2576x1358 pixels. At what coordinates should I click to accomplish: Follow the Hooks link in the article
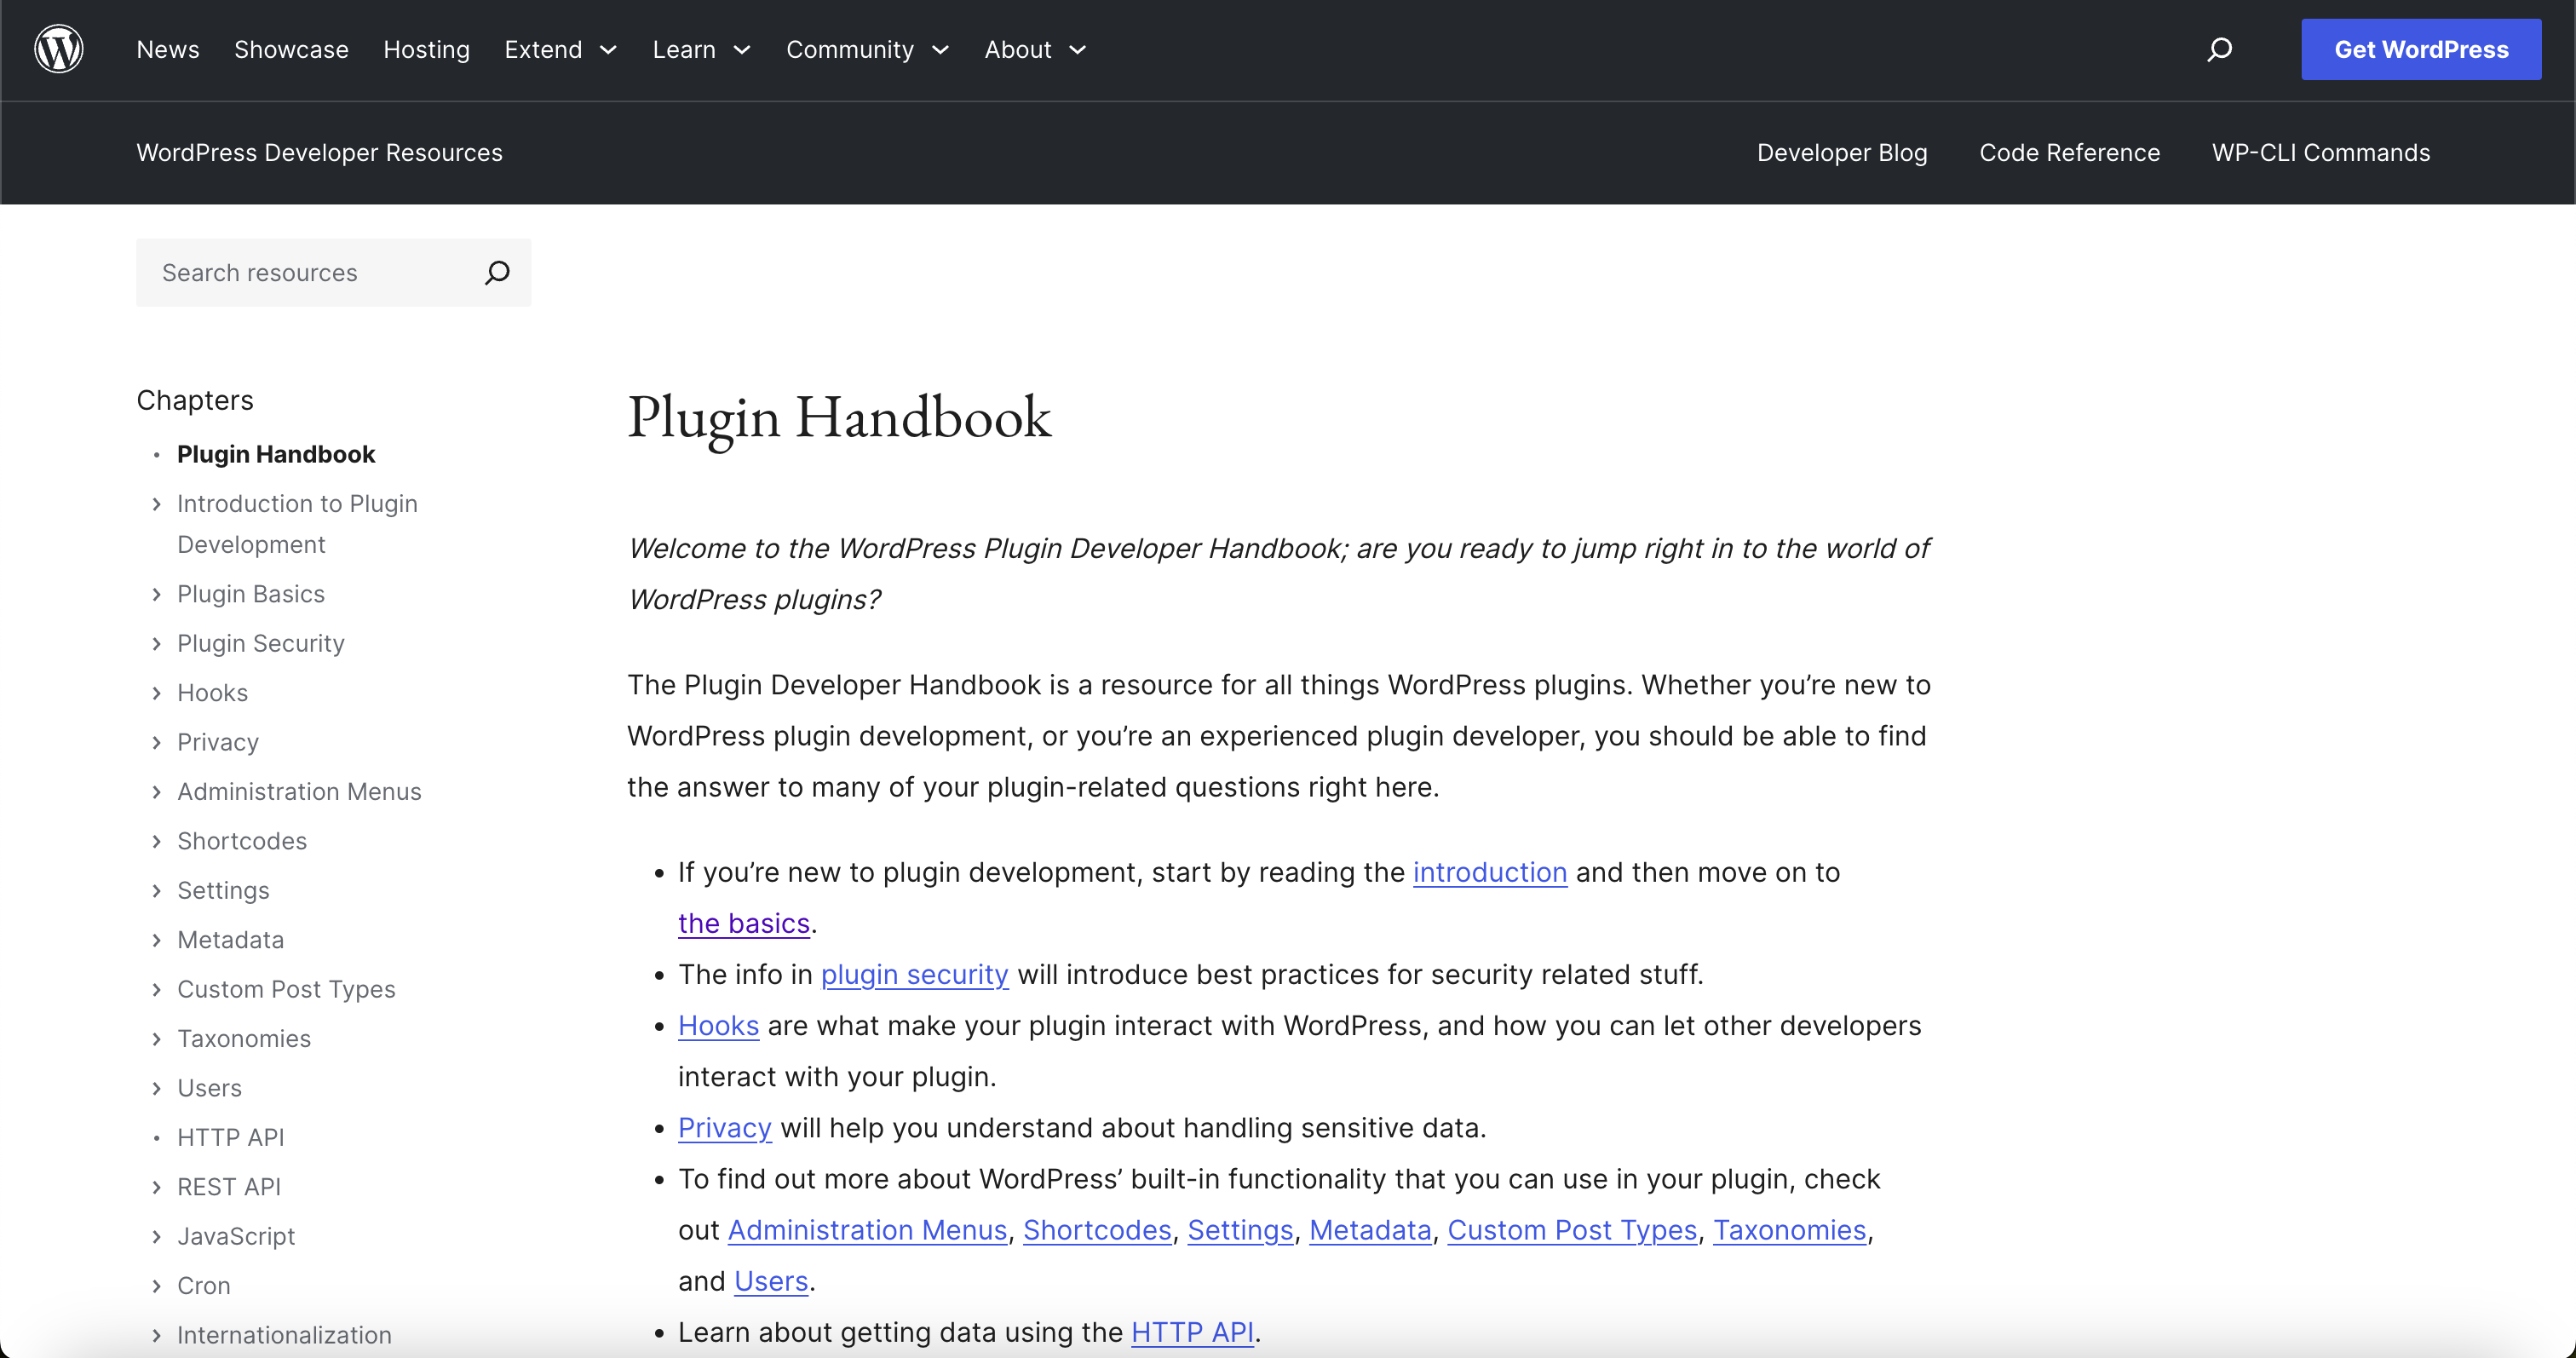coord(718,1025)
